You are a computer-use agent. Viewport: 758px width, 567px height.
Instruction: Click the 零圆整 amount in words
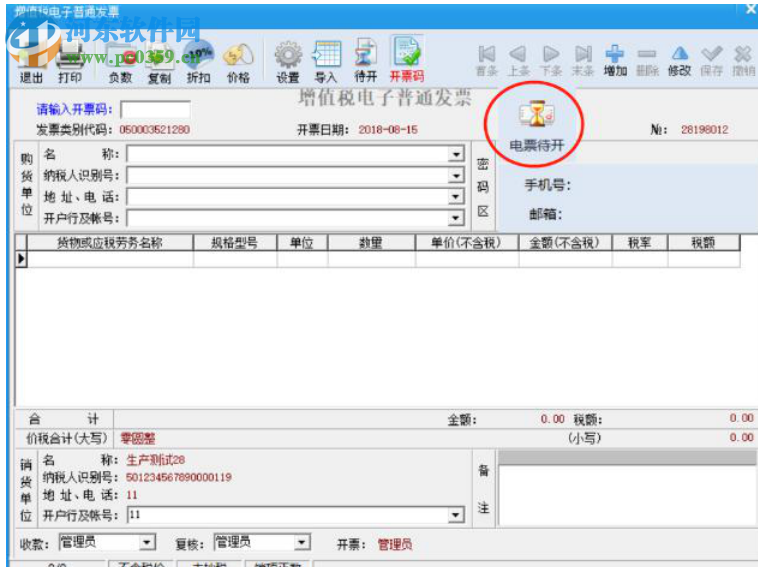click(138, 438)
